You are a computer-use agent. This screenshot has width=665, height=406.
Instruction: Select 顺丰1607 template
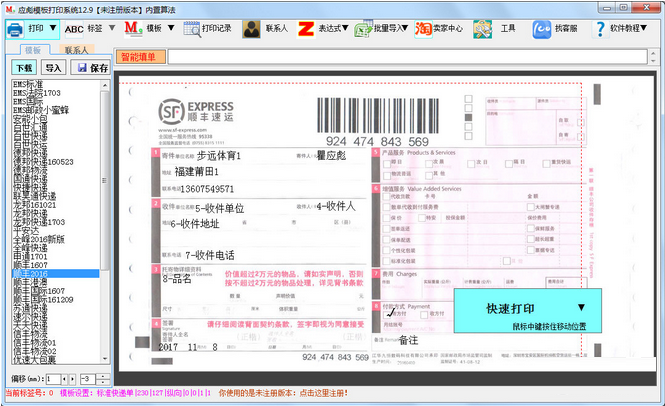coord(30,265)
